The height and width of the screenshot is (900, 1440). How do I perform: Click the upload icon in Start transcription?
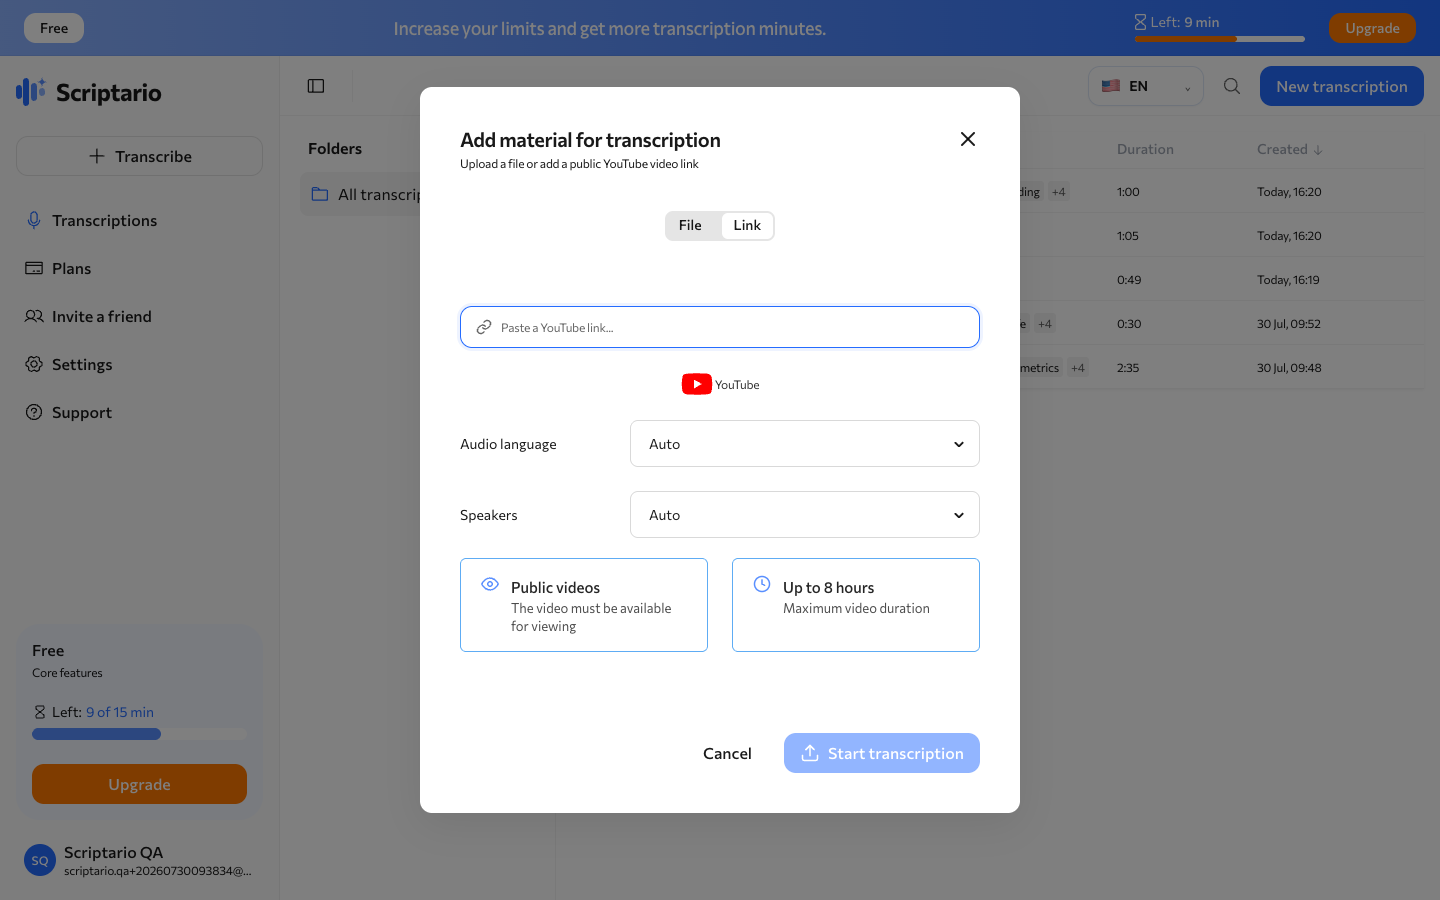pyautogui.click(x=810, y=753)
